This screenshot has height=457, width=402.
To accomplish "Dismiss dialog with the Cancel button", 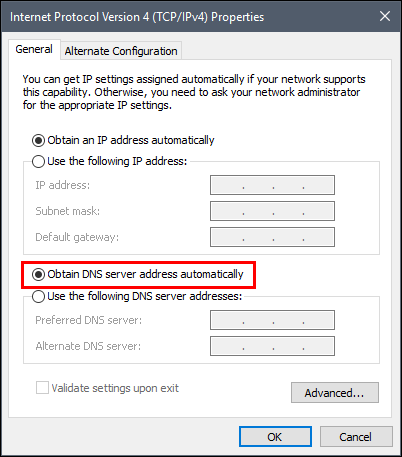I will point(356,437).
